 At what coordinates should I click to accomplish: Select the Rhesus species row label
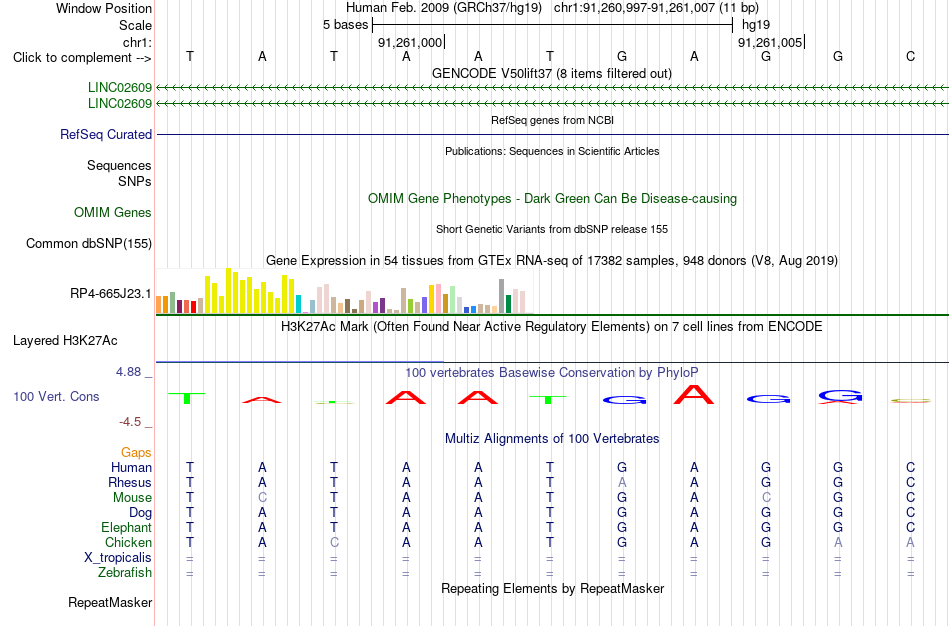click(130, 482)
